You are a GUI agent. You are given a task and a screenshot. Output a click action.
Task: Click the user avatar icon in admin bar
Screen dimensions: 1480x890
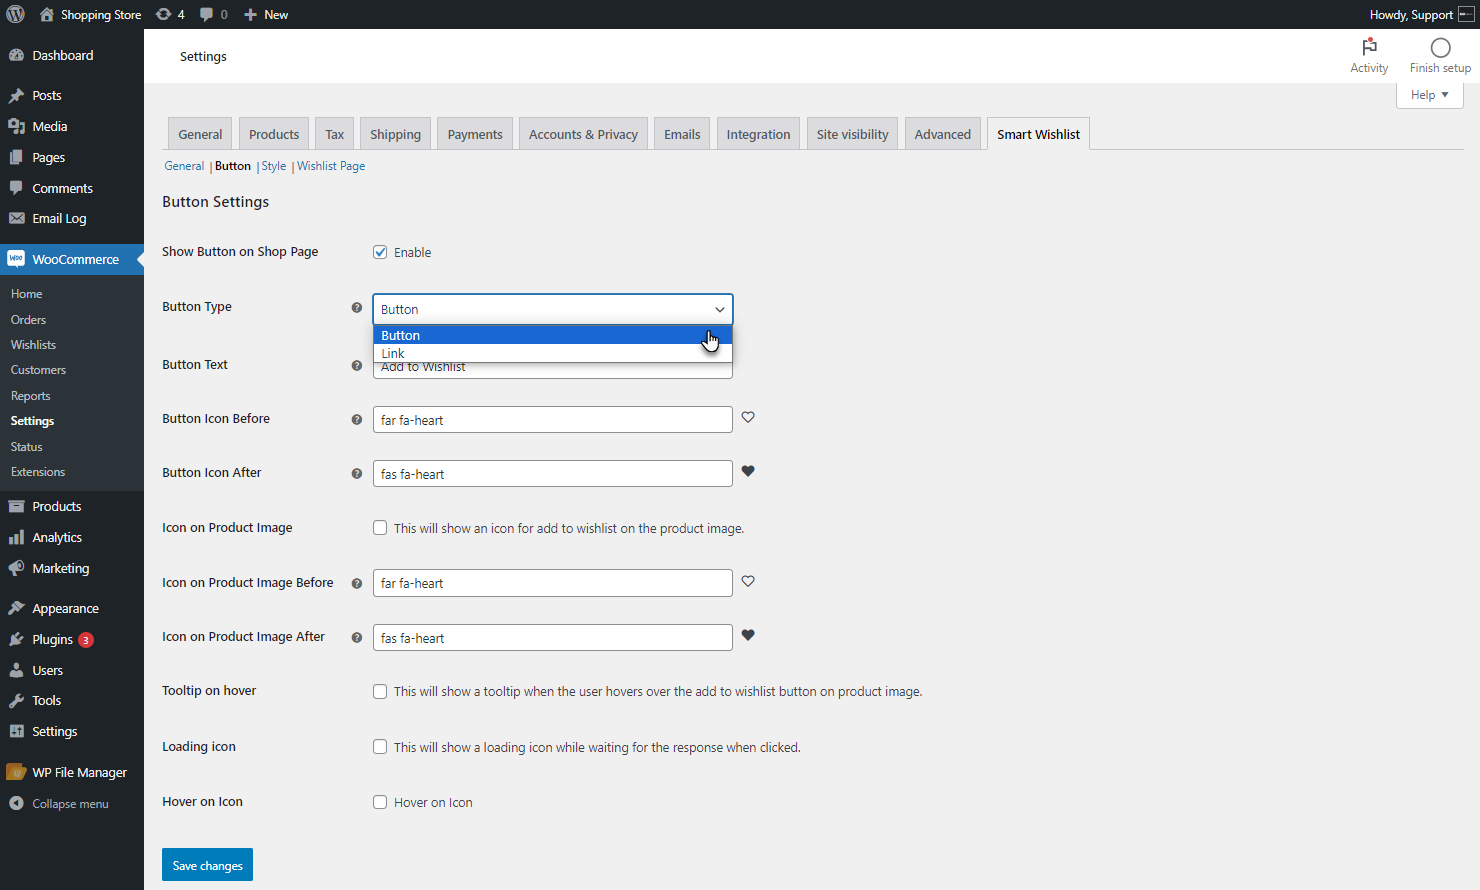[1466, 14]
